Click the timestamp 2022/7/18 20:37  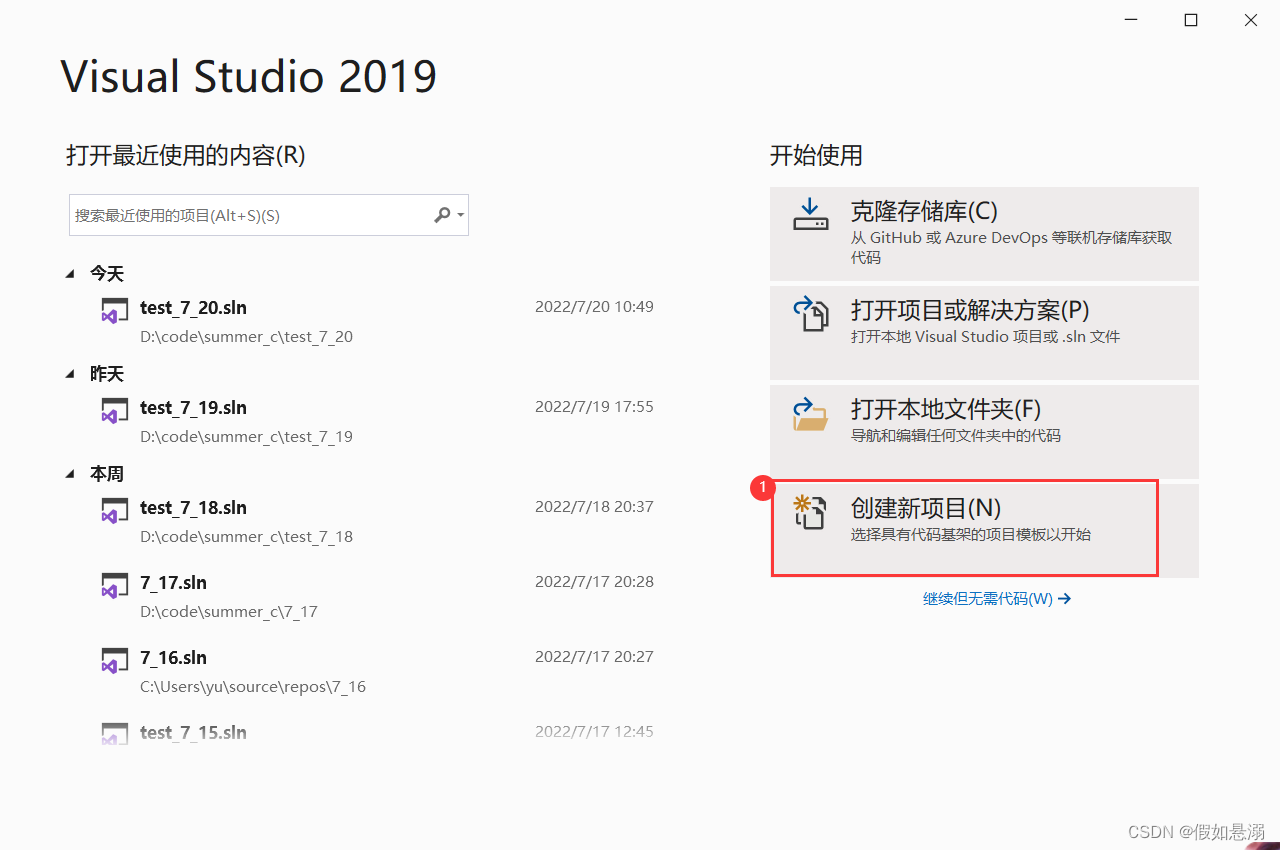[x=594, y=507]
